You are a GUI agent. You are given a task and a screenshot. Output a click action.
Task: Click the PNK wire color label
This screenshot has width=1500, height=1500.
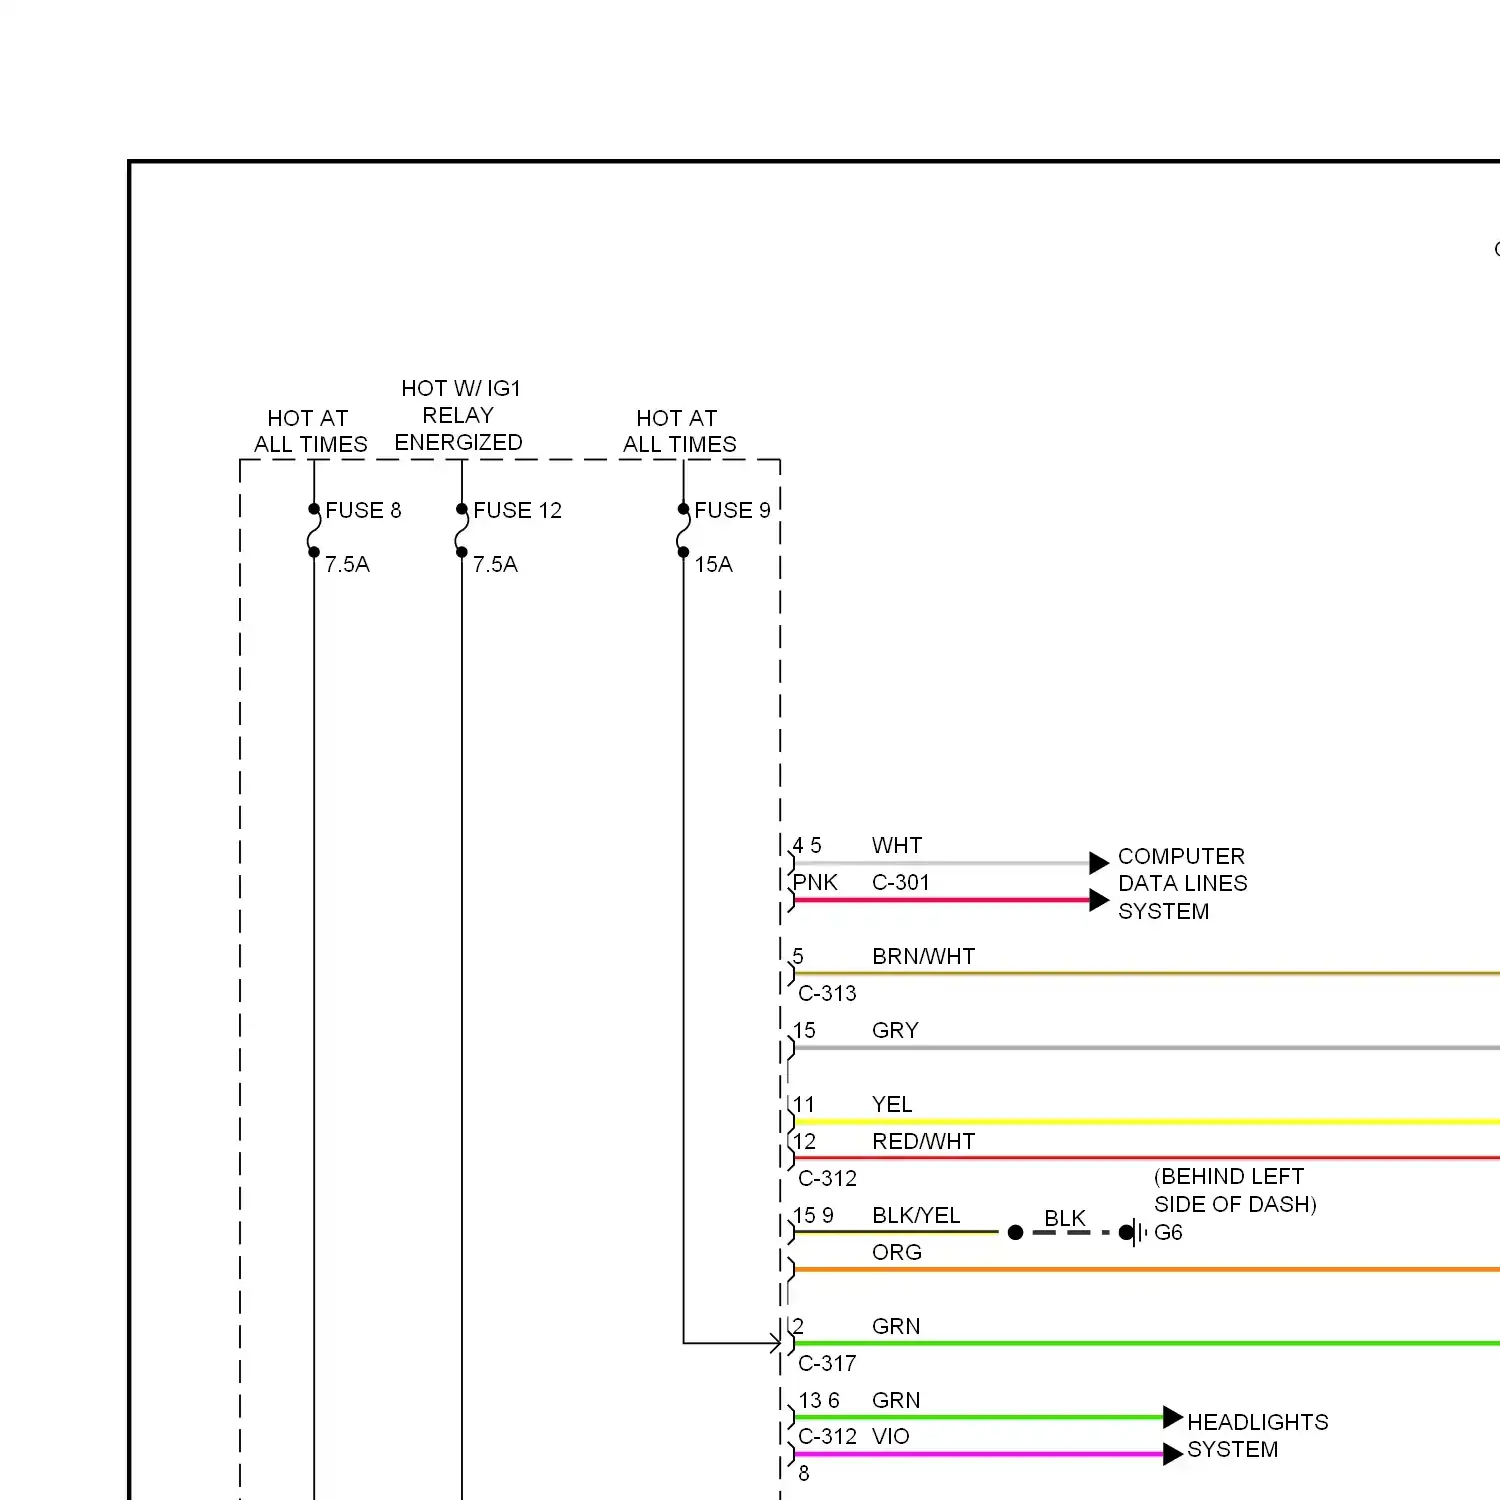click(815, 882)
